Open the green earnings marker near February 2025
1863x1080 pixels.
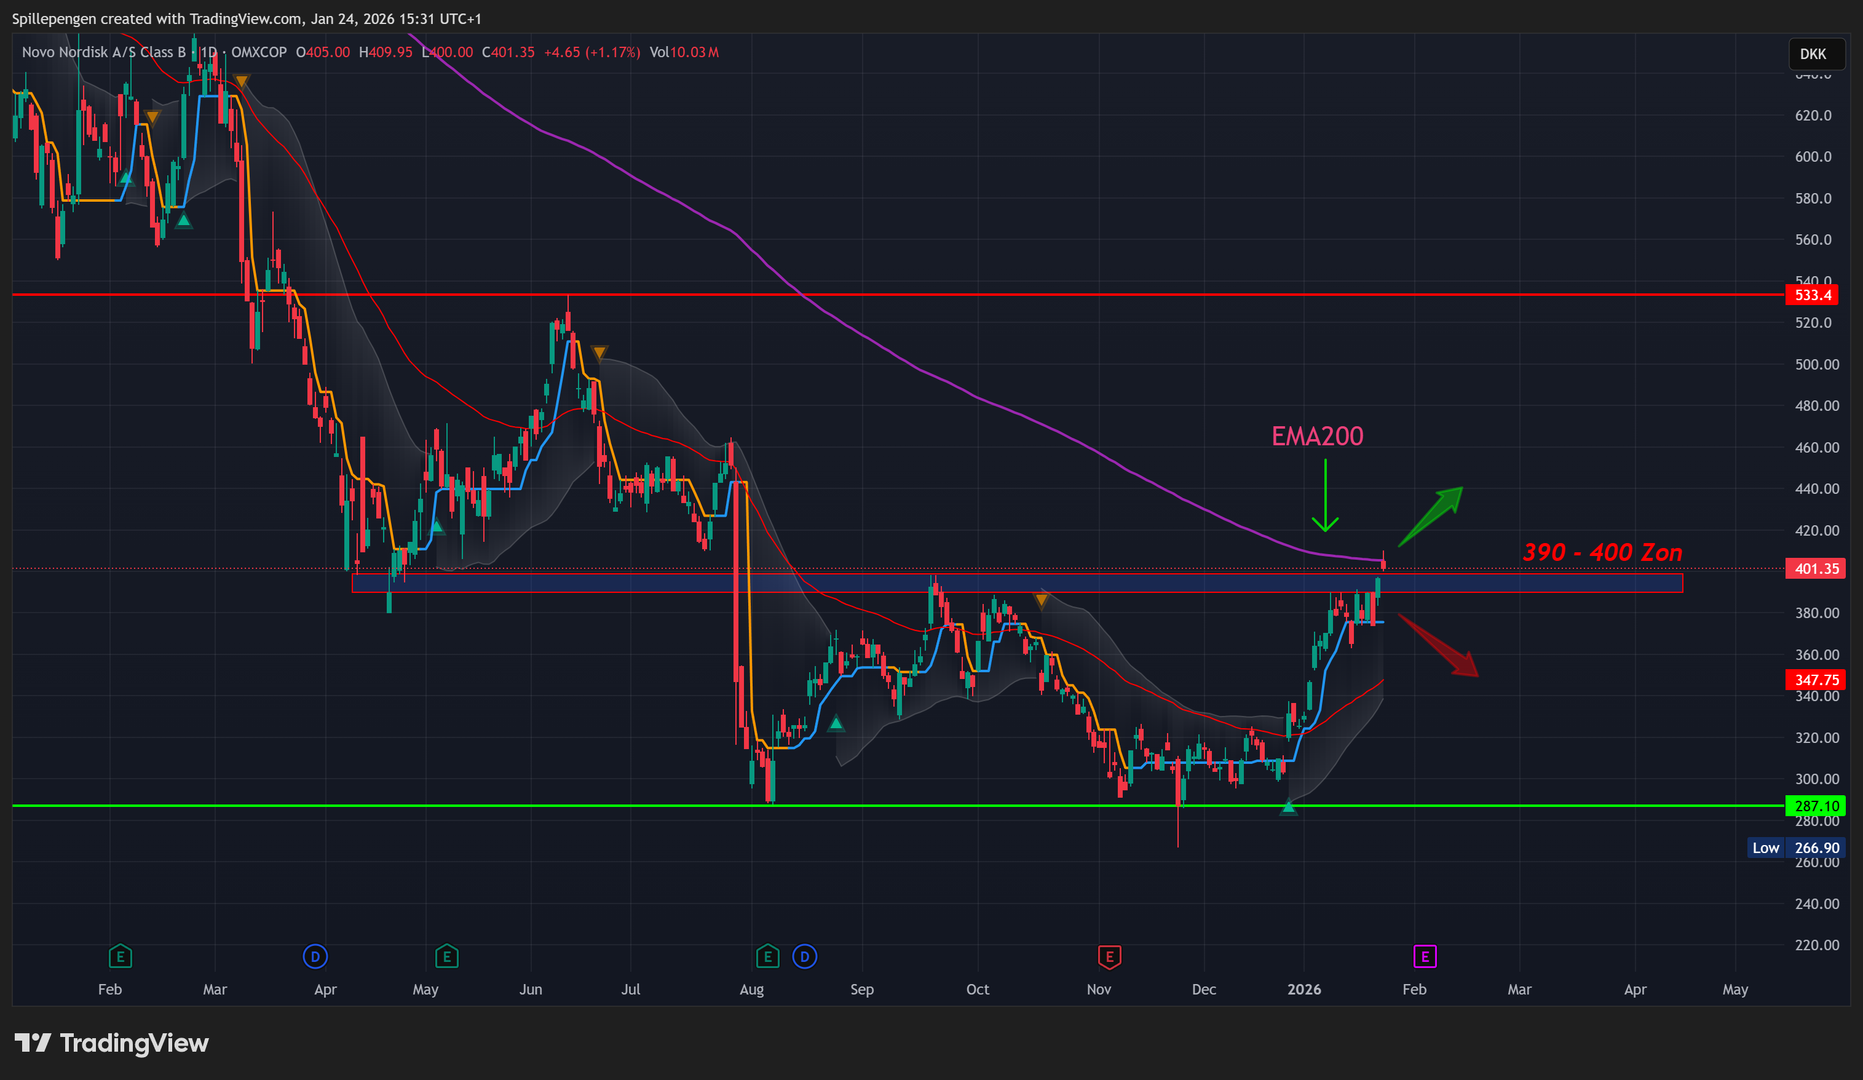120,957
